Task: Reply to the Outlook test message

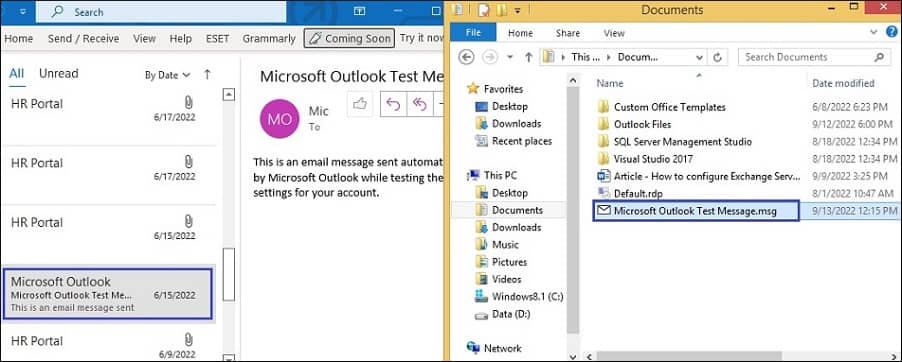Action: pos(393,104)
